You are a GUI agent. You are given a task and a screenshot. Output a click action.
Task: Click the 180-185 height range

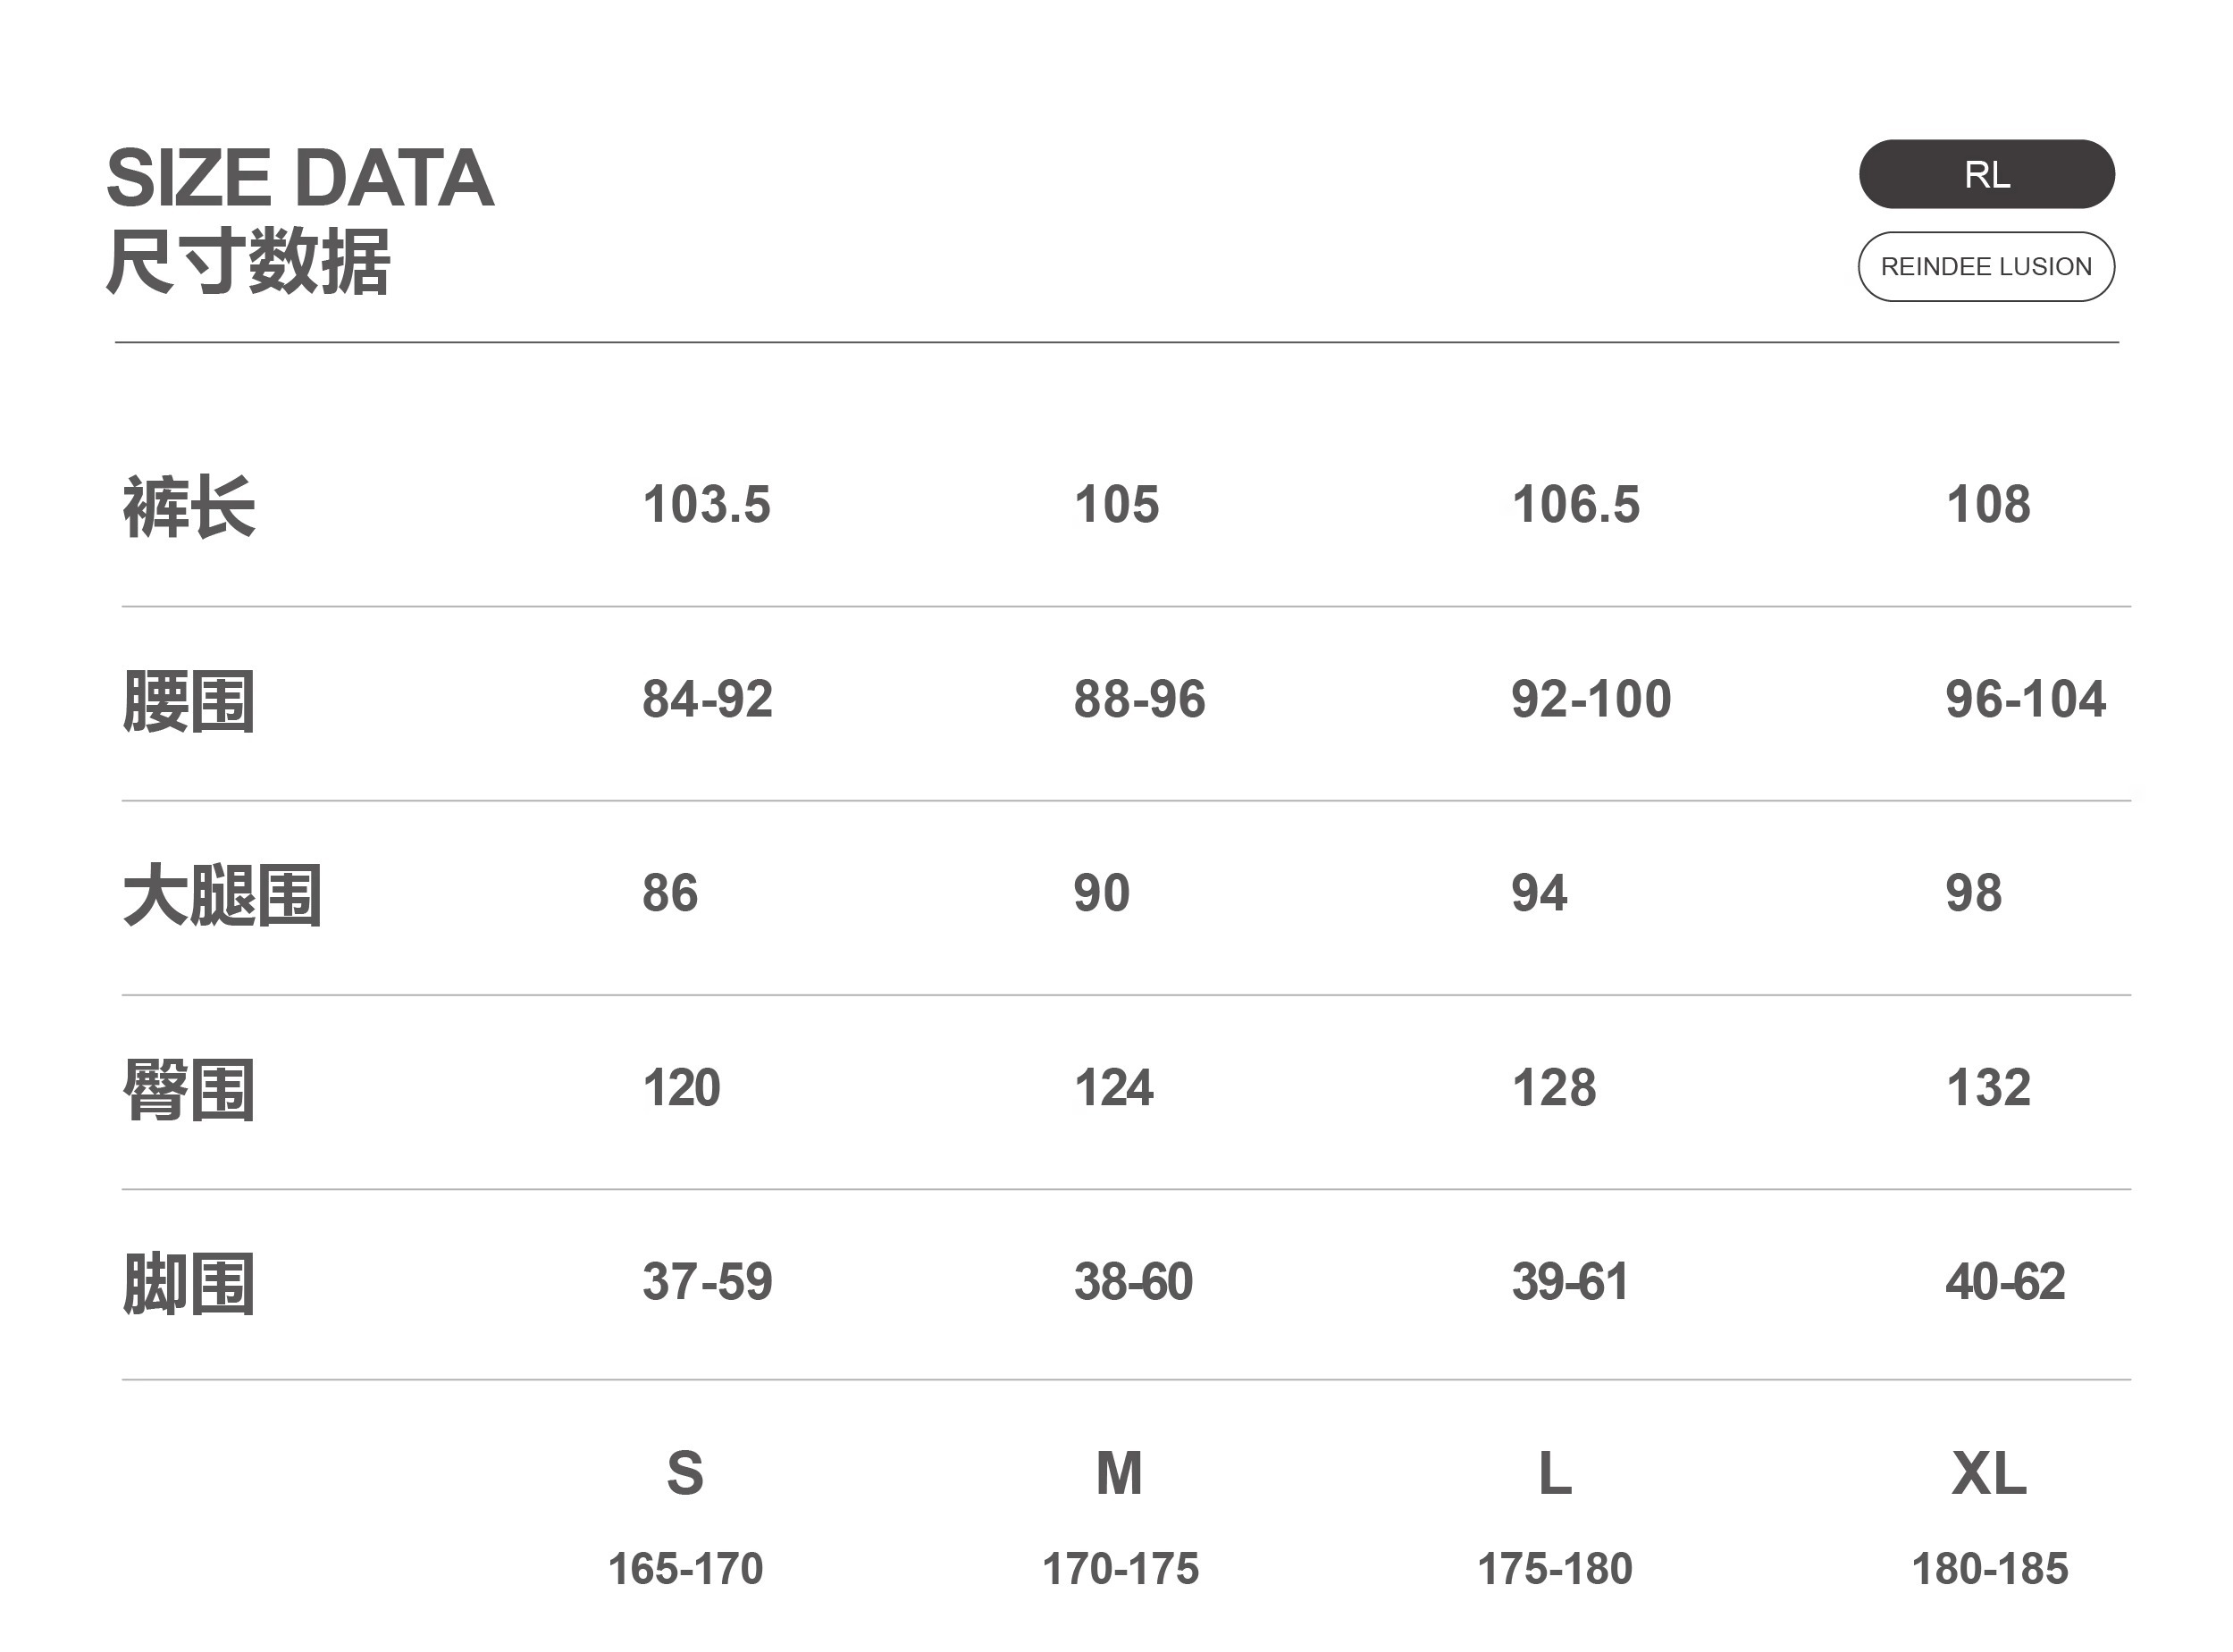point(1989,1569)
